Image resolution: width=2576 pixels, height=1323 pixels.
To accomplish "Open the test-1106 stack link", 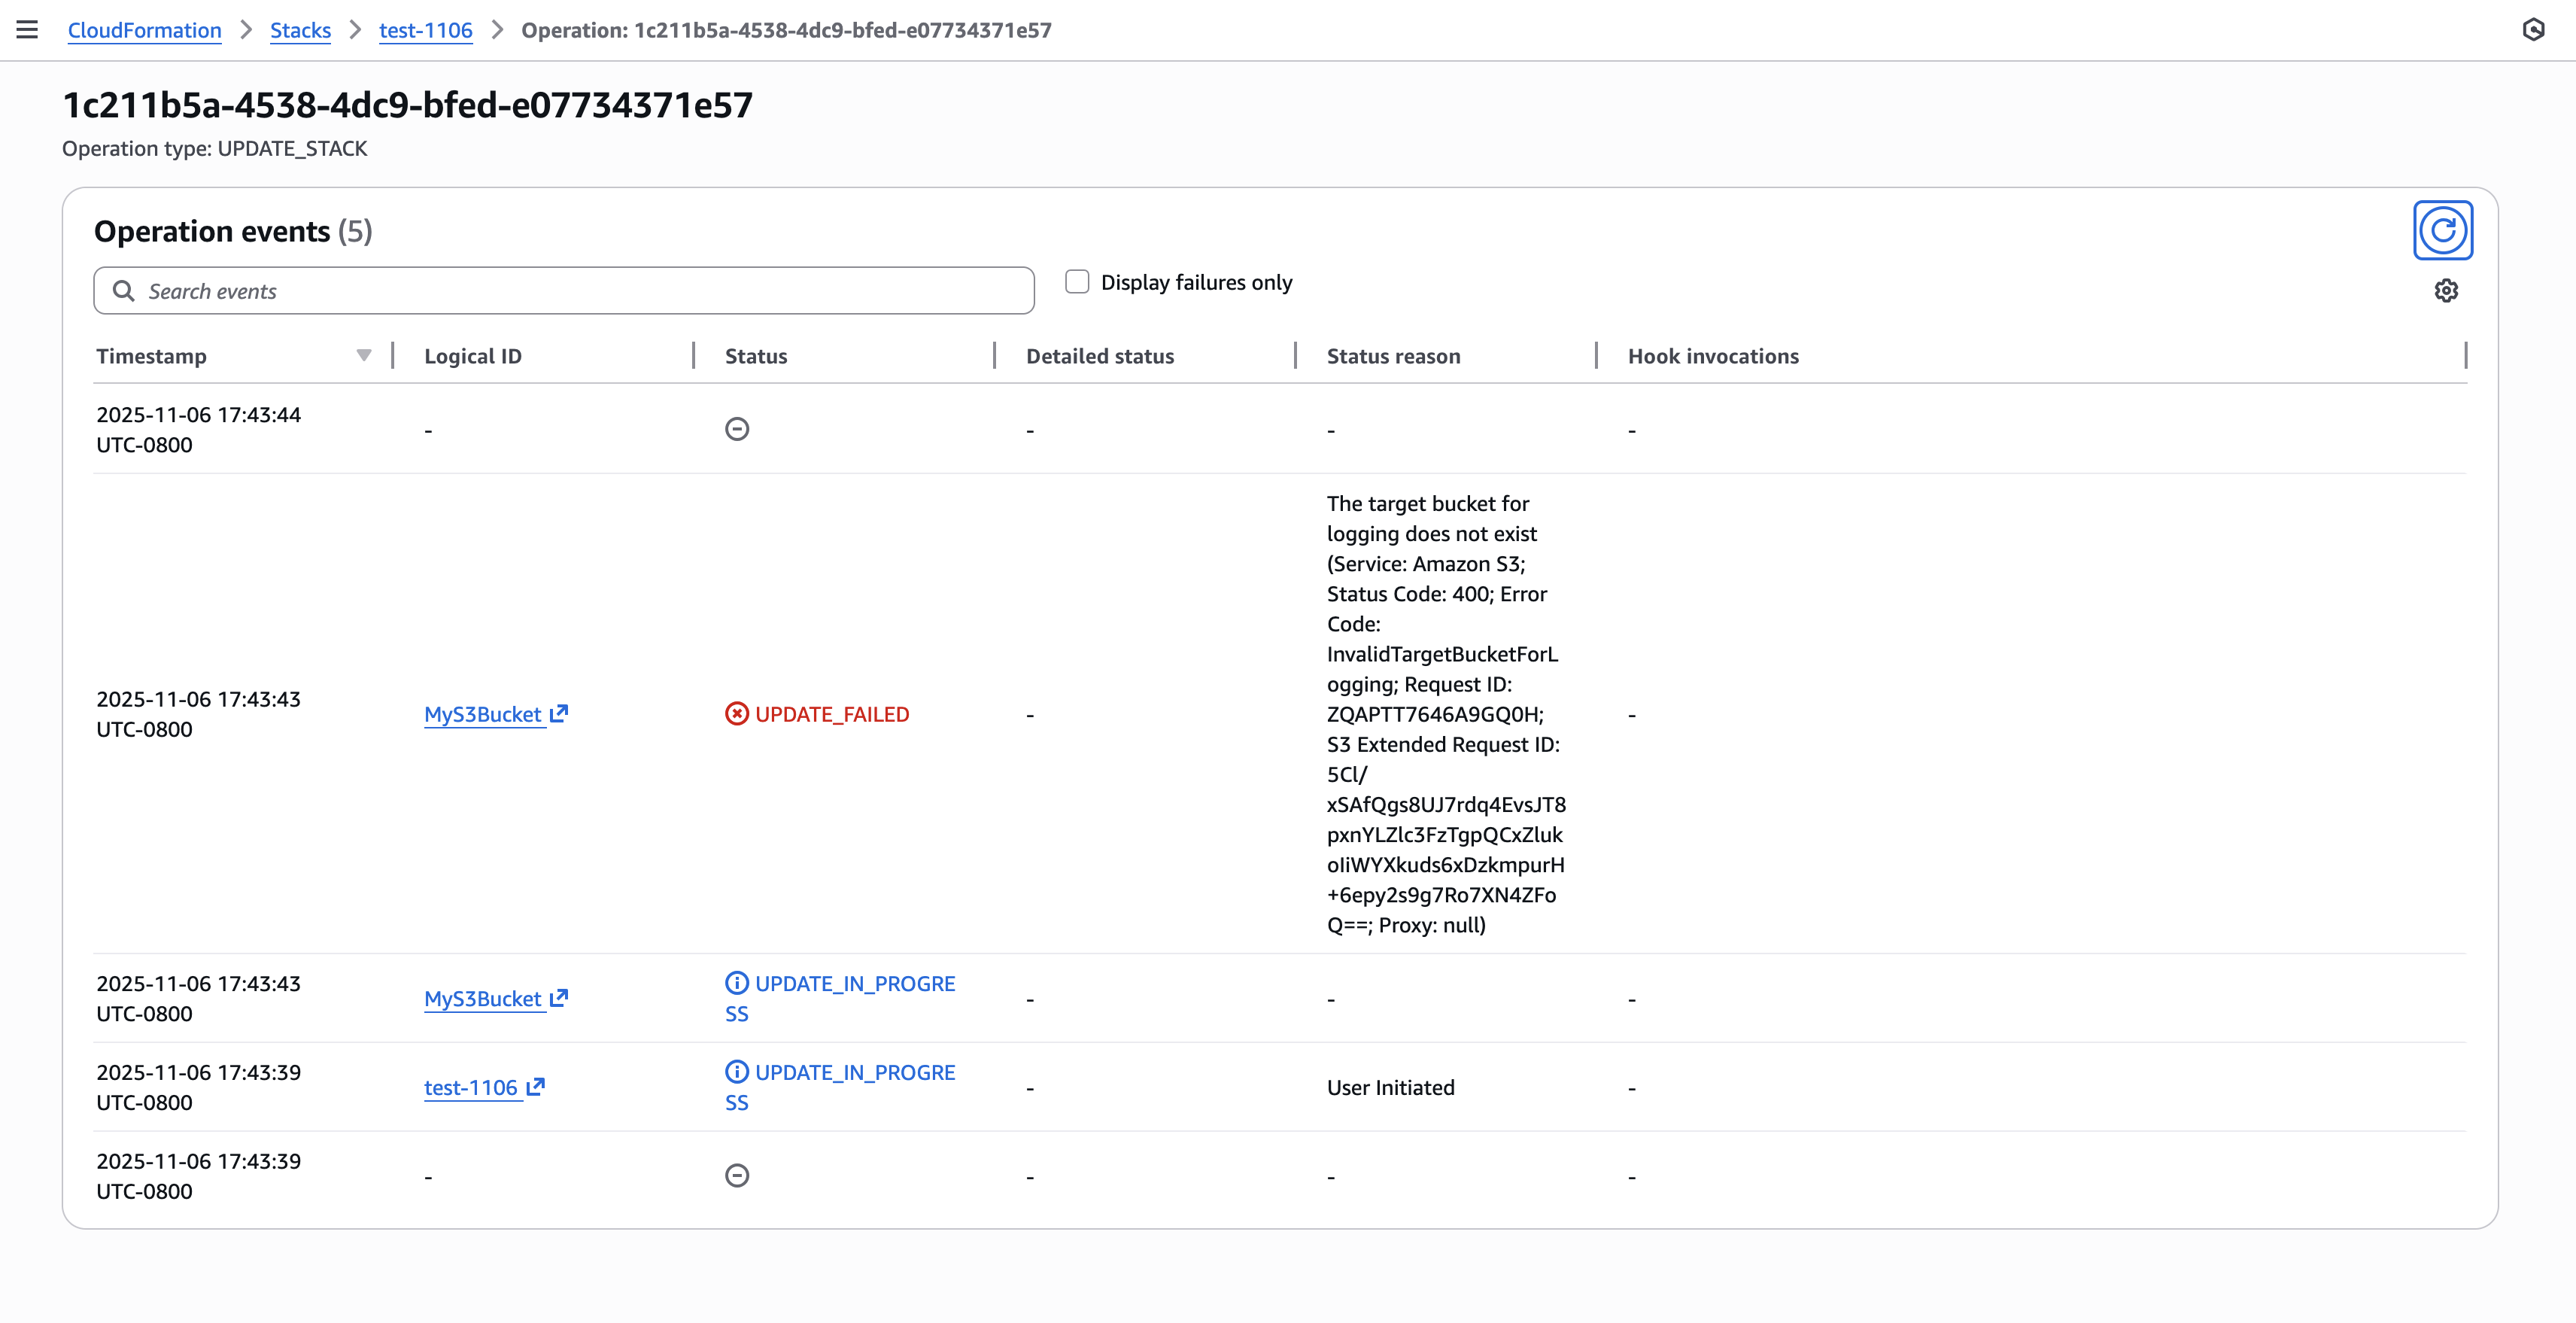I will (425, 30).
